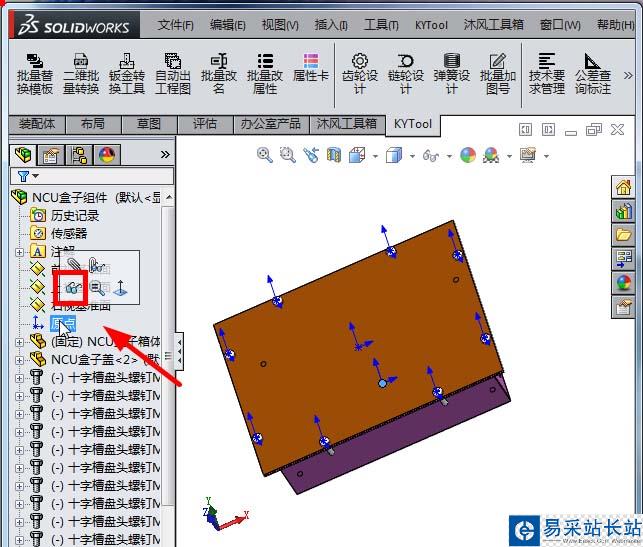Open the 批量替换模板 tool
The width and height of the screenshot is (643, 547).
tap(35, 74)
